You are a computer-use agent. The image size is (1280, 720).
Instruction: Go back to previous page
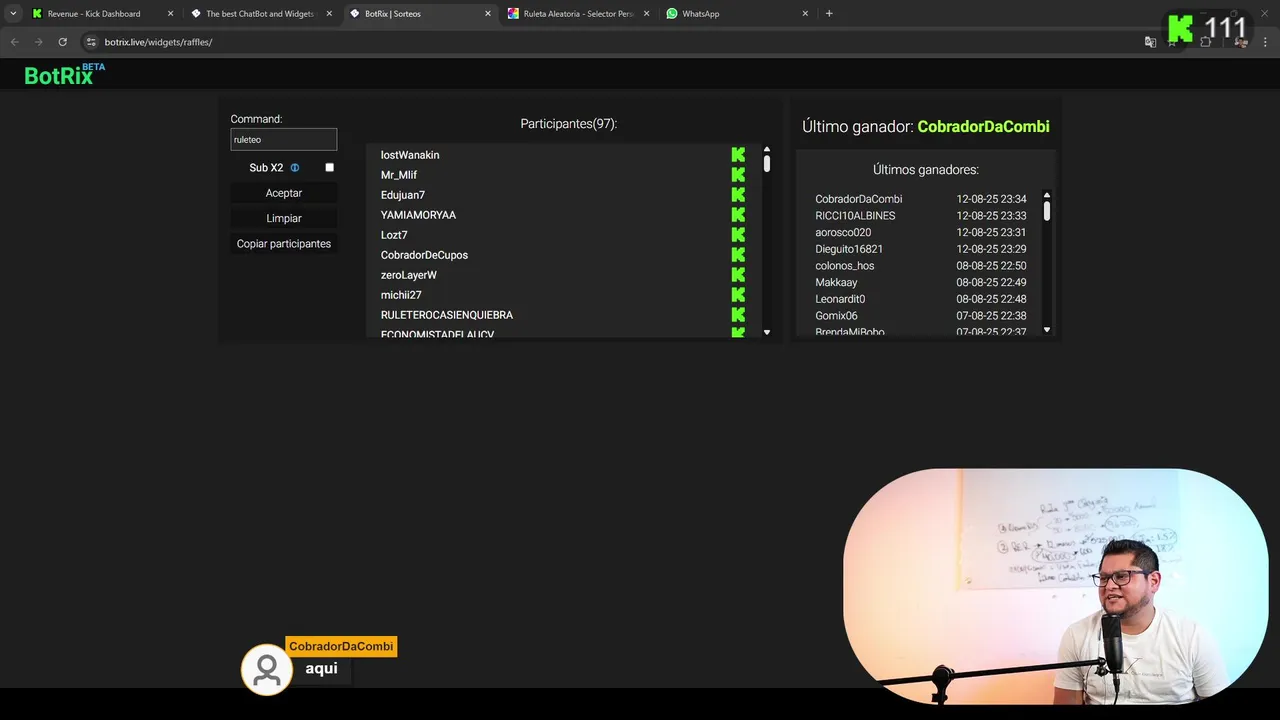(14, 42)
